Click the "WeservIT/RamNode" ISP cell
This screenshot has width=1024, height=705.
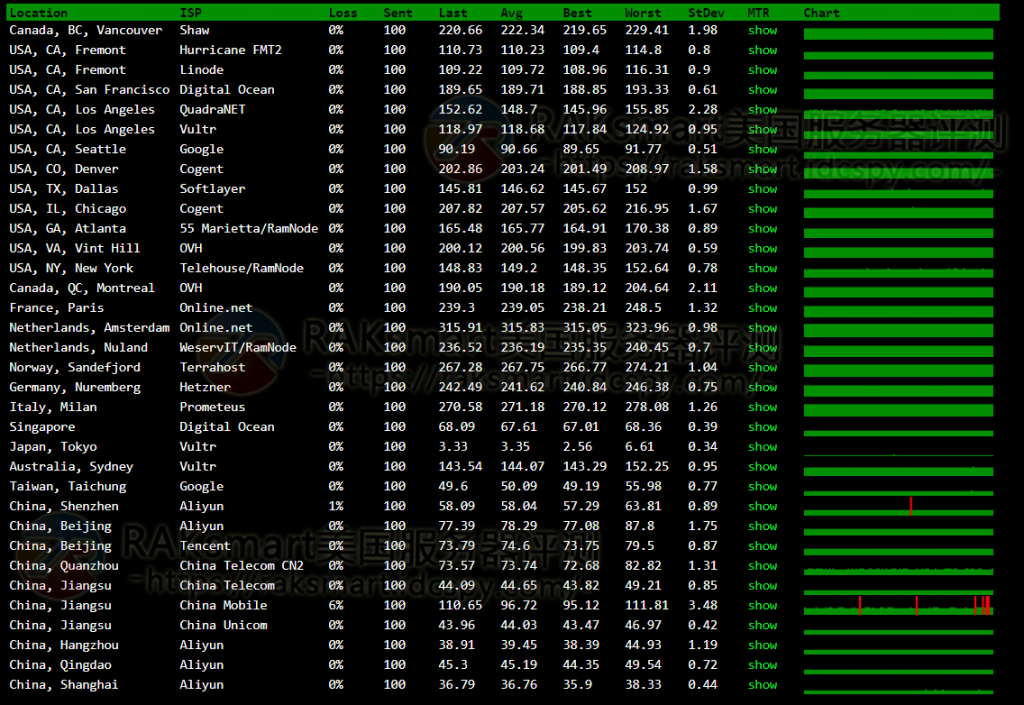pos(238,347)
